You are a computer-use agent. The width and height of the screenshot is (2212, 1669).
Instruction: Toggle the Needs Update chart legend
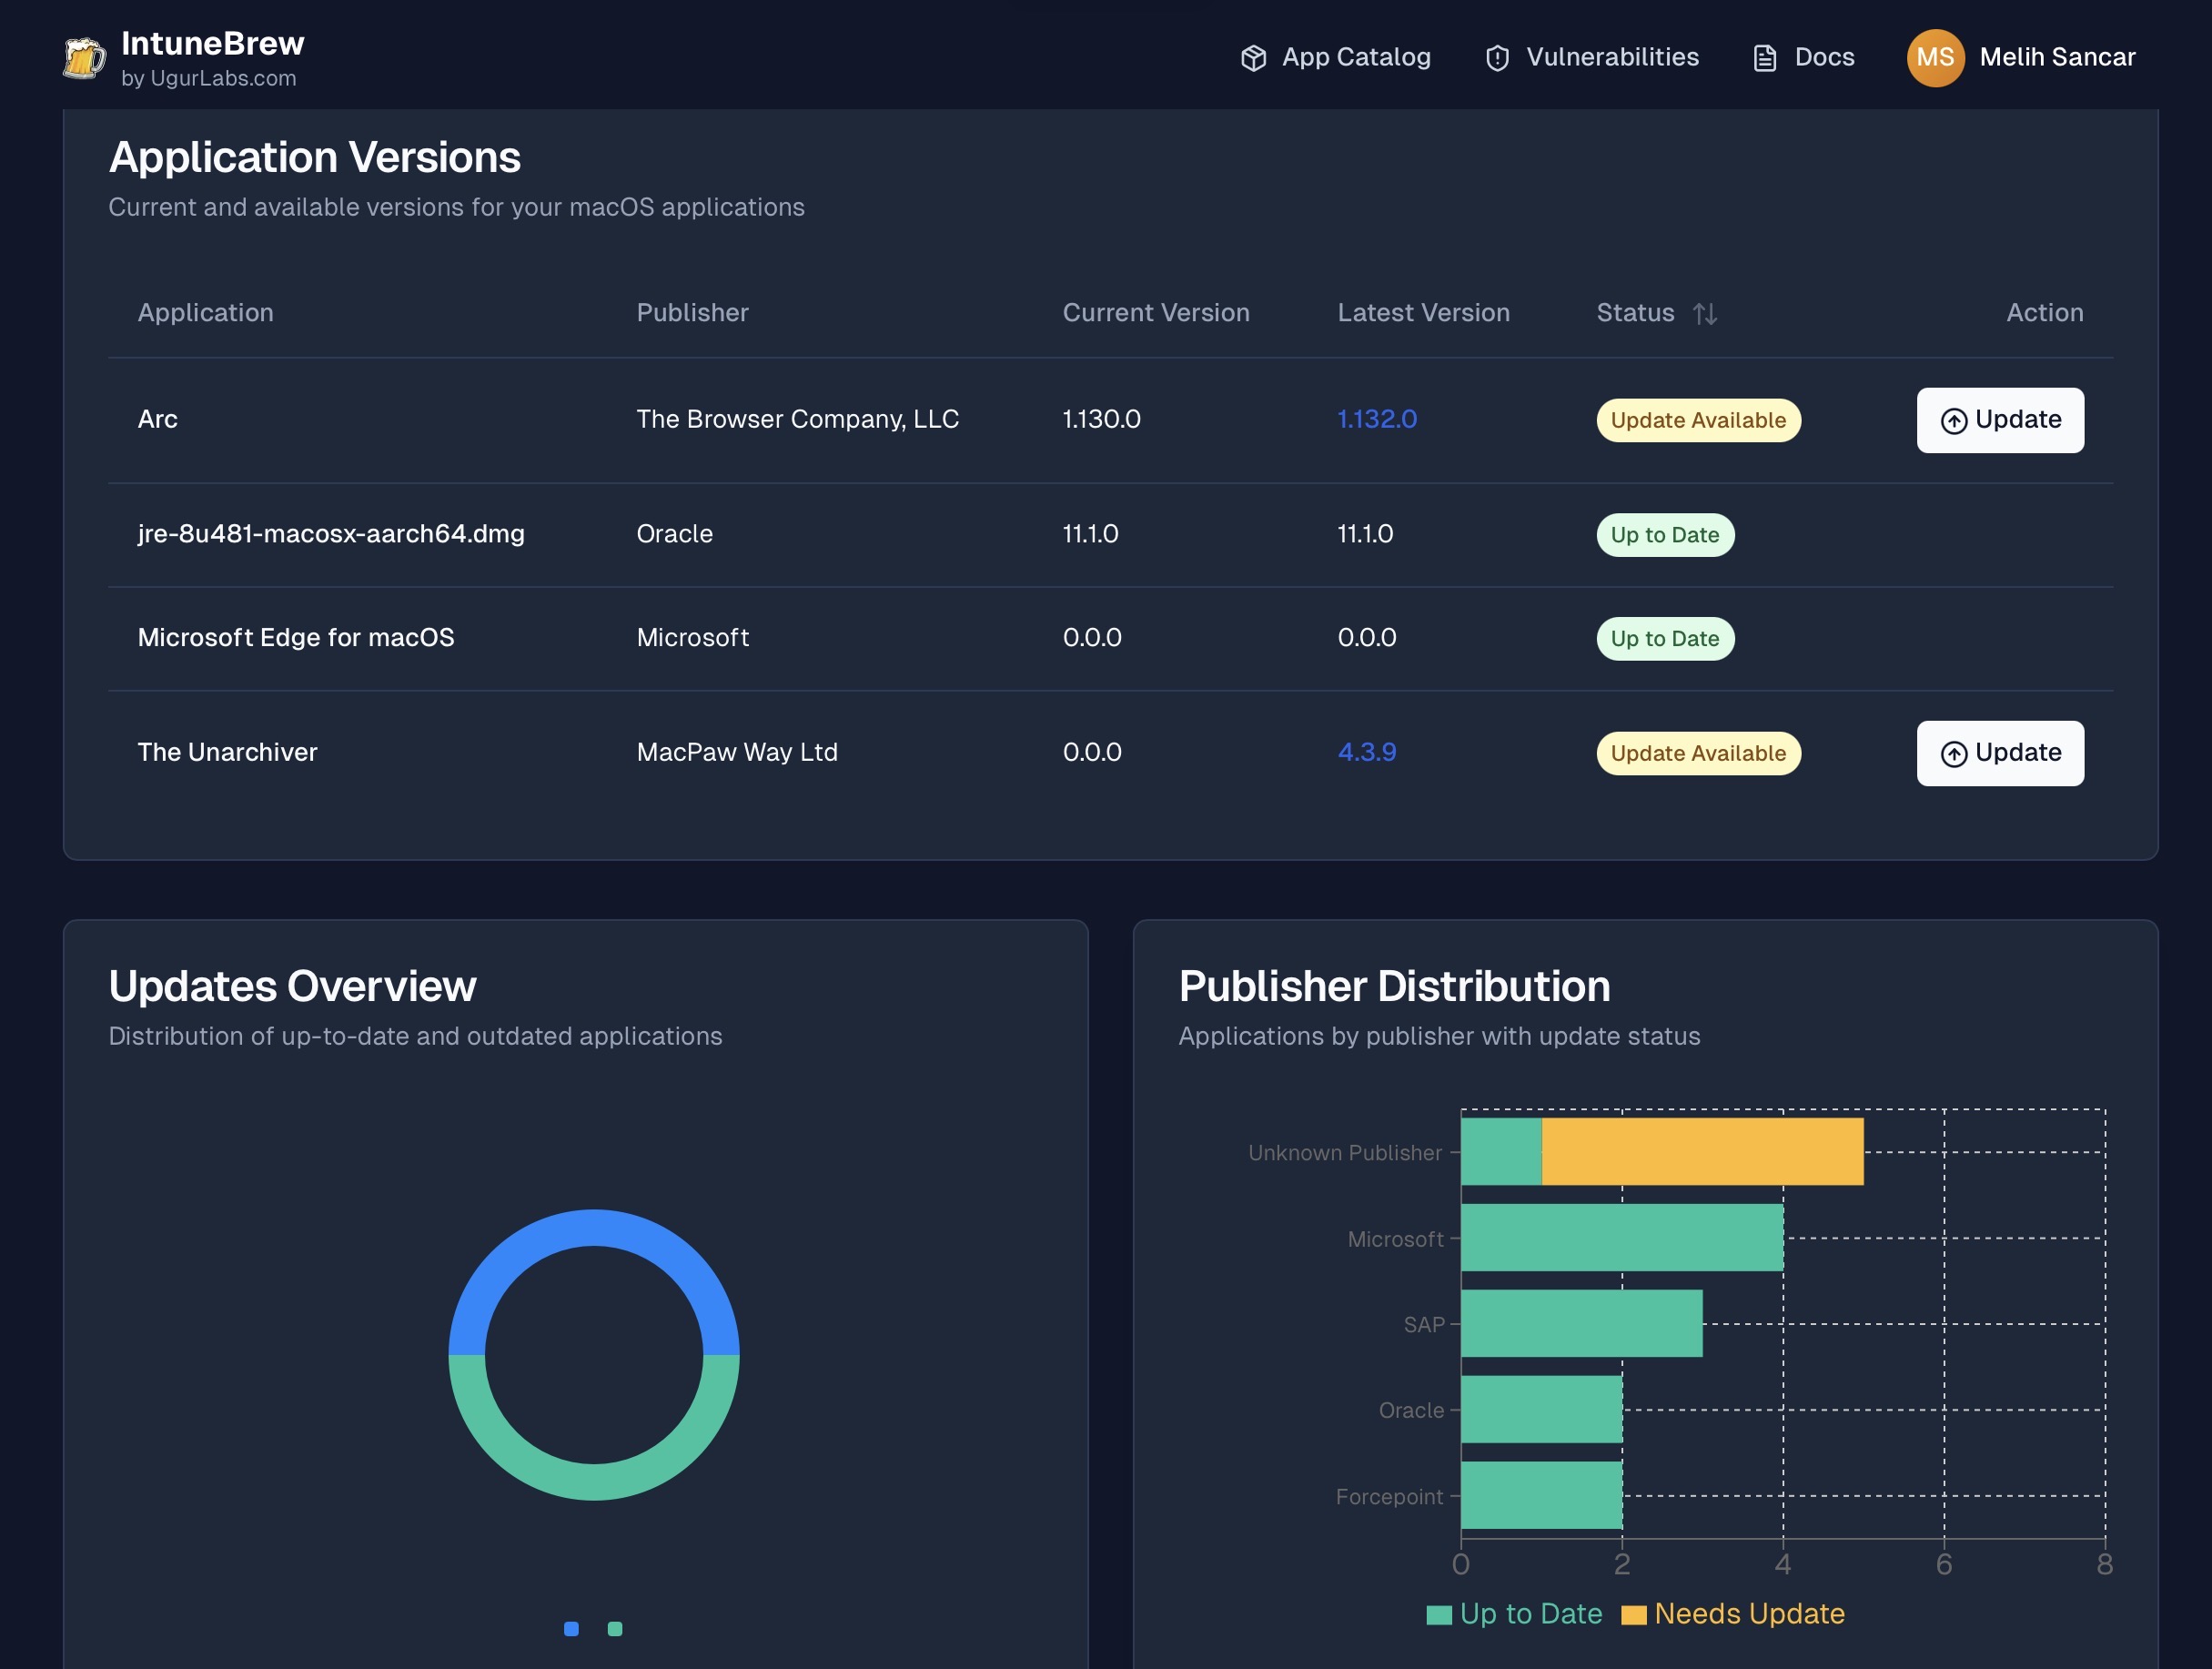point(1733,1614)
